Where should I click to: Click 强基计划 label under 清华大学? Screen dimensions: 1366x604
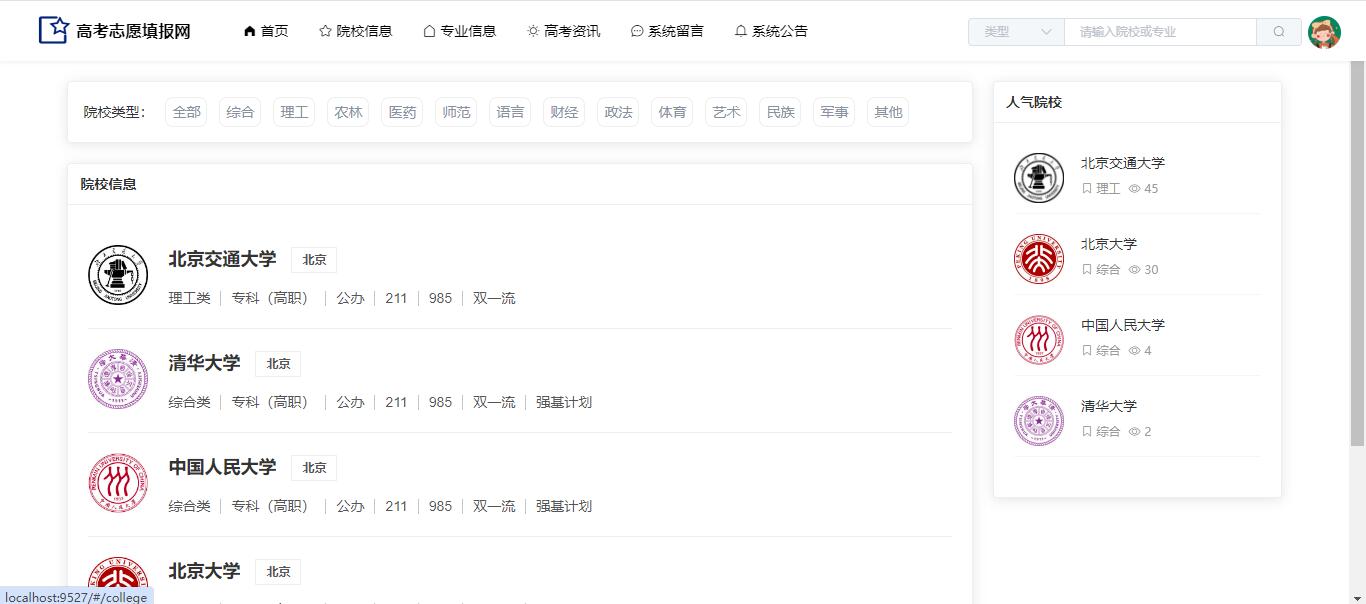tap(564, 402)
